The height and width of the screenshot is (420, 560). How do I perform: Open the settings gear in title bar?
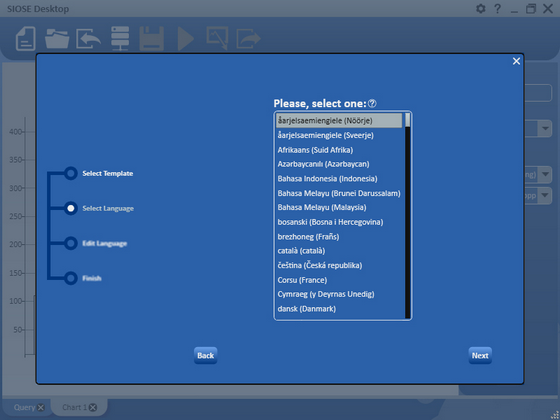(x=481, y=8)
